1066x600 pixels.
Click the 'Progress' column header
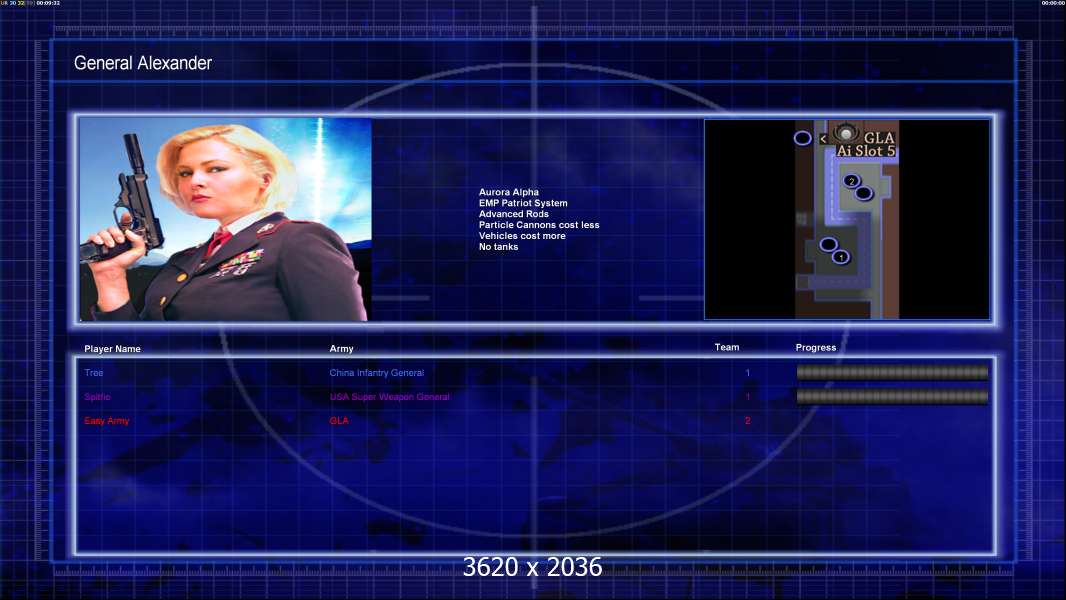click(816, 347)
